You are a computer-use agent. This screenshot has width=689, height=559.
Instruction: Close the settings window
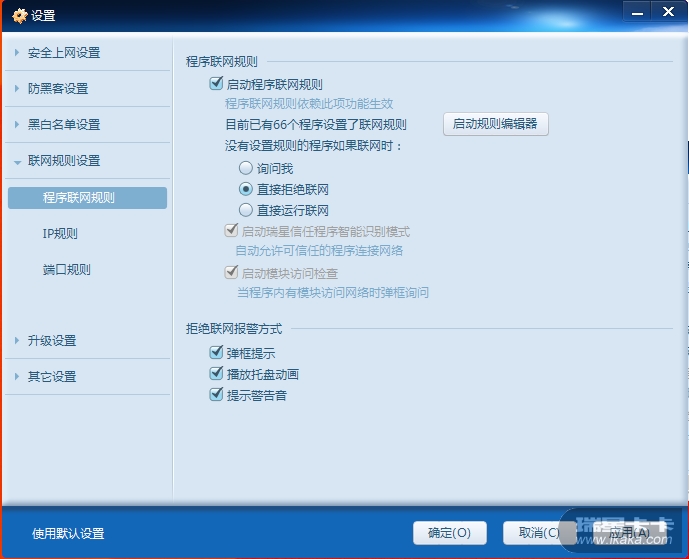668,11
